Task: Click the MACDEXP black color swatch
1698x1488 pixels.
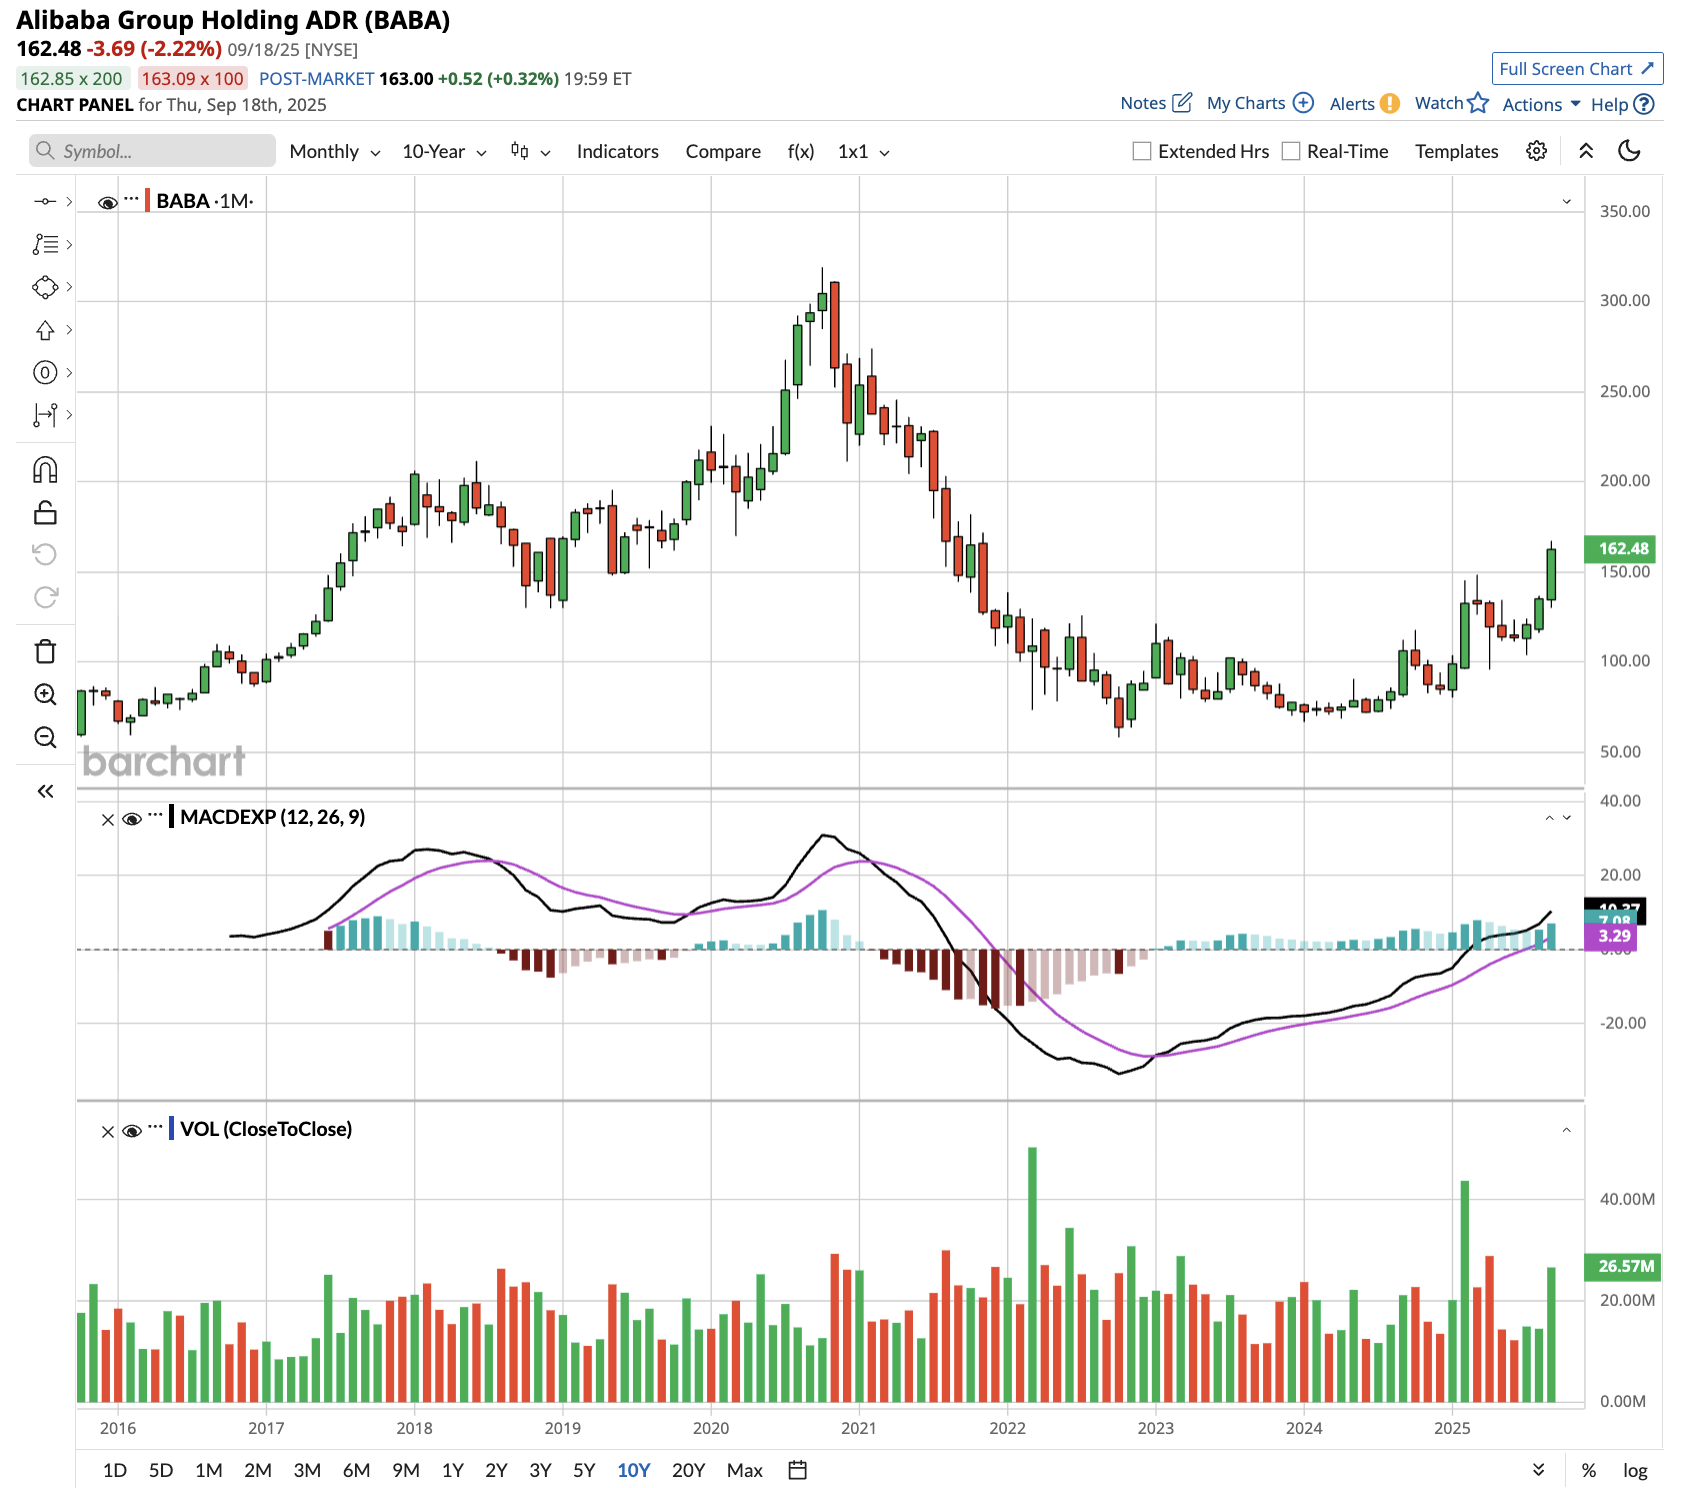Action: pos(172,817)
